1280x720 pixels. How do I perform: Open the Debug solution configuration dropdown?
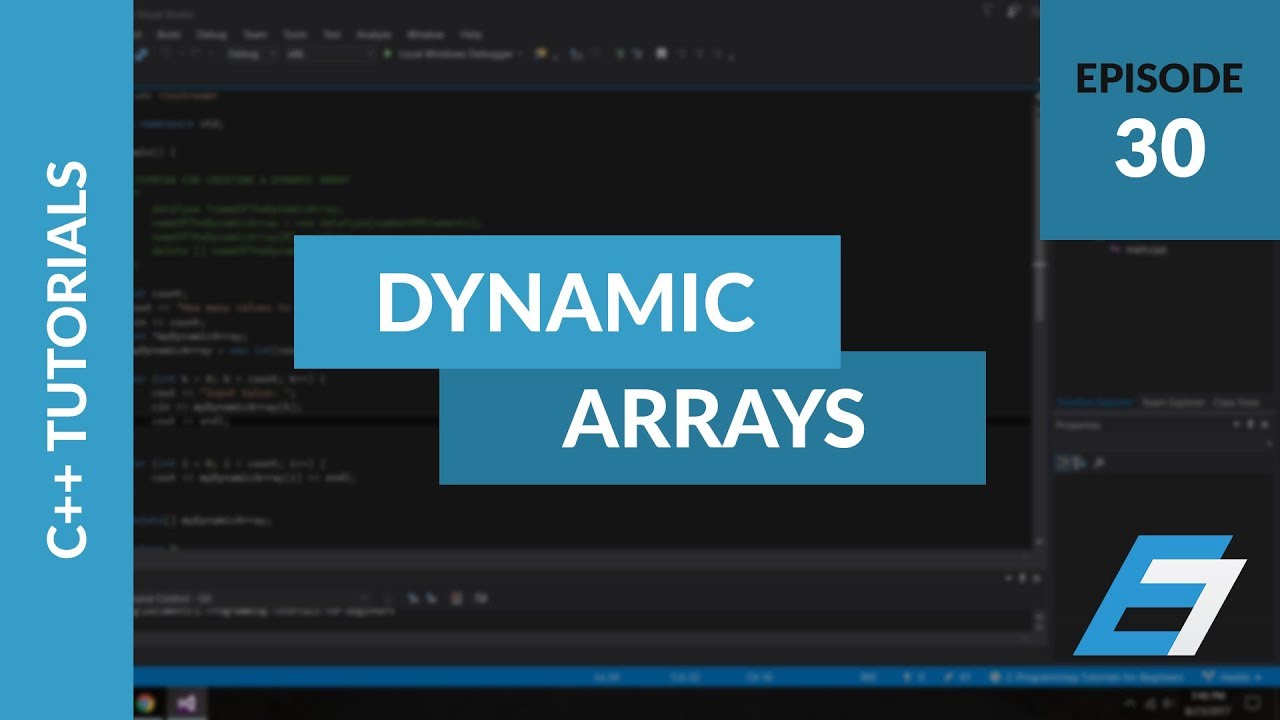[251, 54]
